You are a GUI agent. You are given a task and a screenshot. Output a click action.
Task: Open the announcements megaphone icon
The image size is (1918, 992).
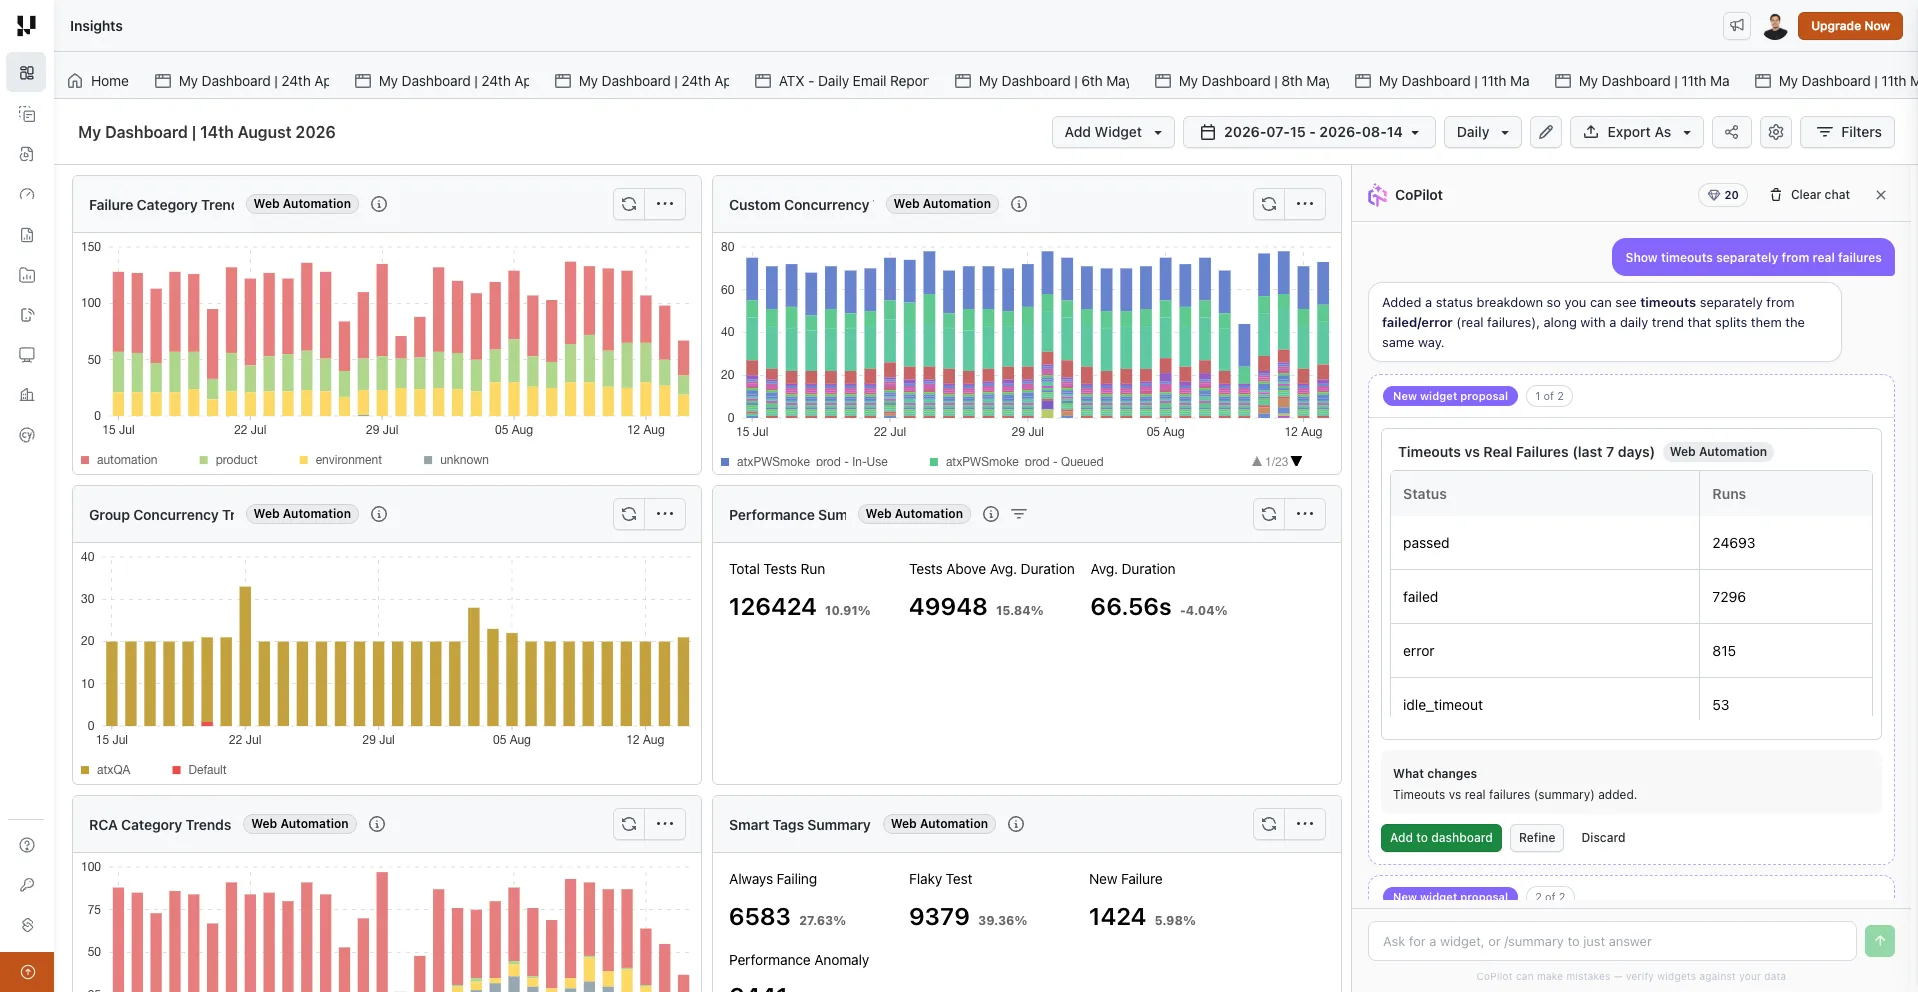click(1737, 26)
